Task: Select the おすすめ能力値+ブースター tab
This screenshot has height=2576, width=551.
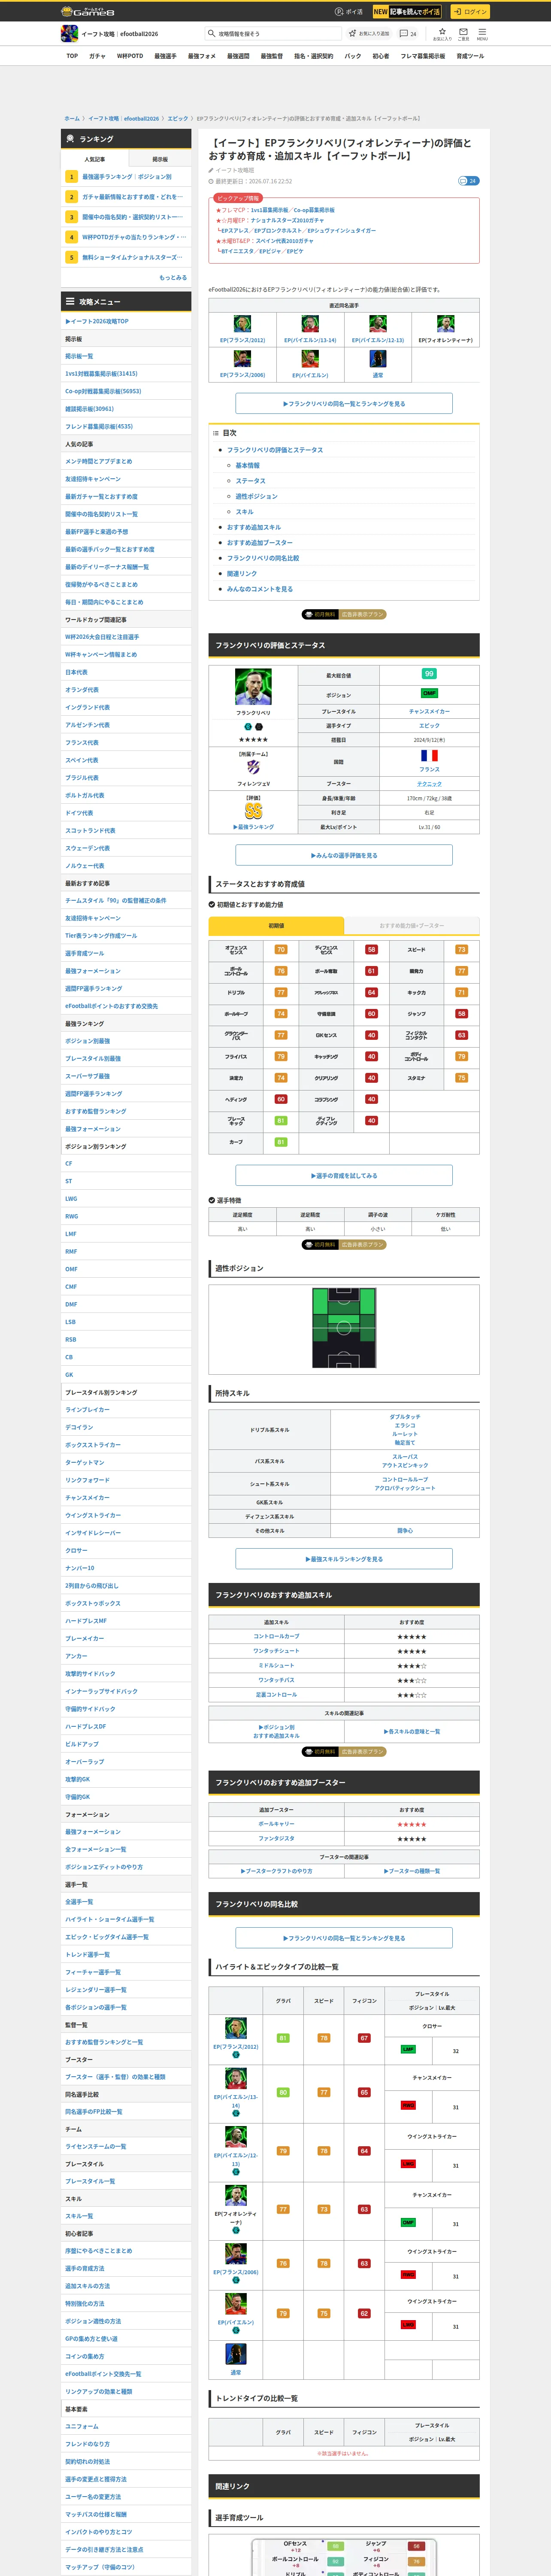Action: pyautogui.click(x=412, y=926)
